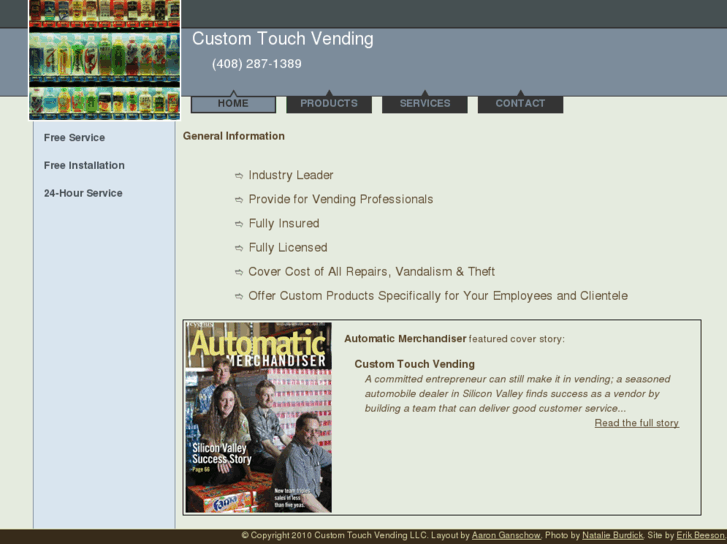Click the arrow bullet beside Fully Insured
The width and height of the screenshot is (727, 545).
pos(239,224)
